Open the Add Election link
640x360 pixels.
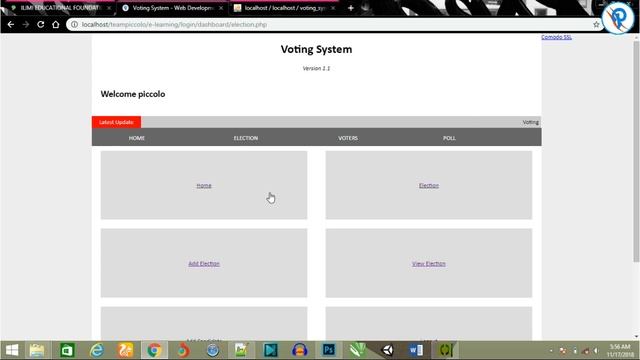pyautogui.click(x=204, y=264)
